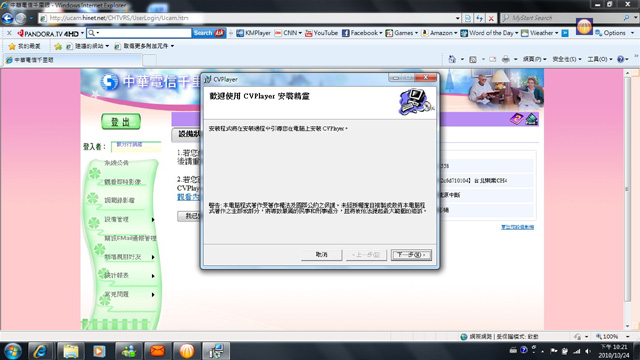Image resolution: width=640 pixels, height=360 pixels.
Task: Click the 常見問題 sidebar item
Action: (117, 294)
